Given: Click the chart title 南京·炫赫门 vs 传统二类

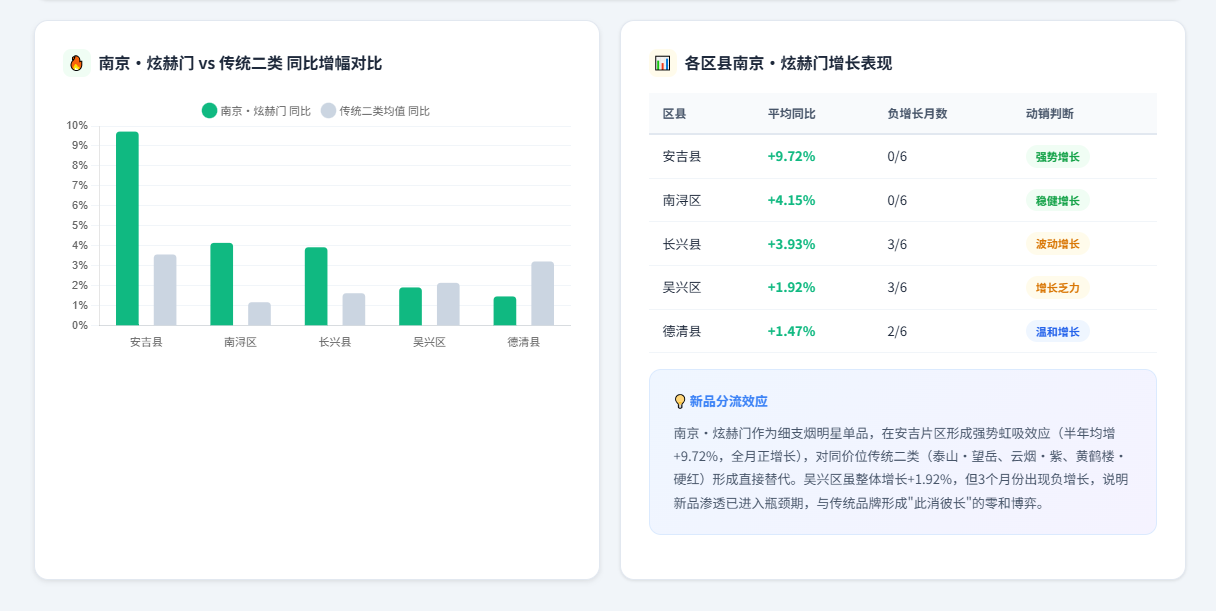Looking at the screenshot, I should pyautogui.click(x=240, y=63).
